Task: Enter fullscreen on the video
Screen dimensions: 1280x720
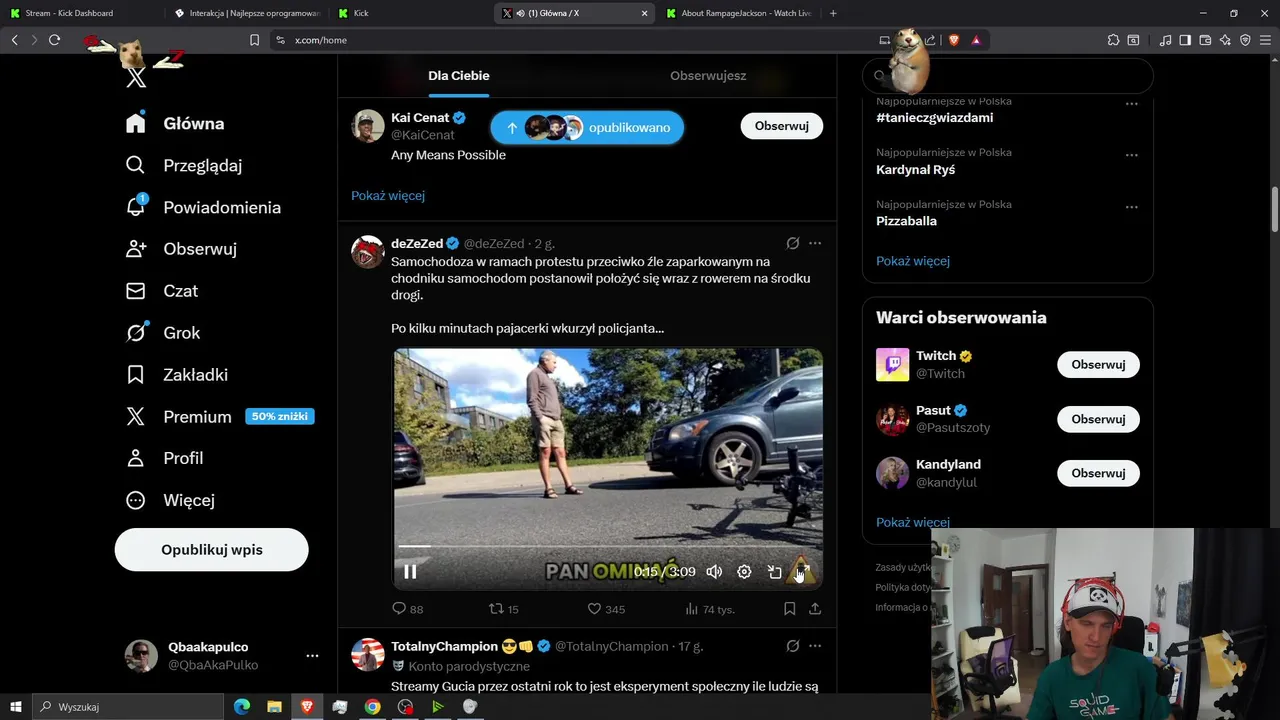Action: (x=803, y=572)
